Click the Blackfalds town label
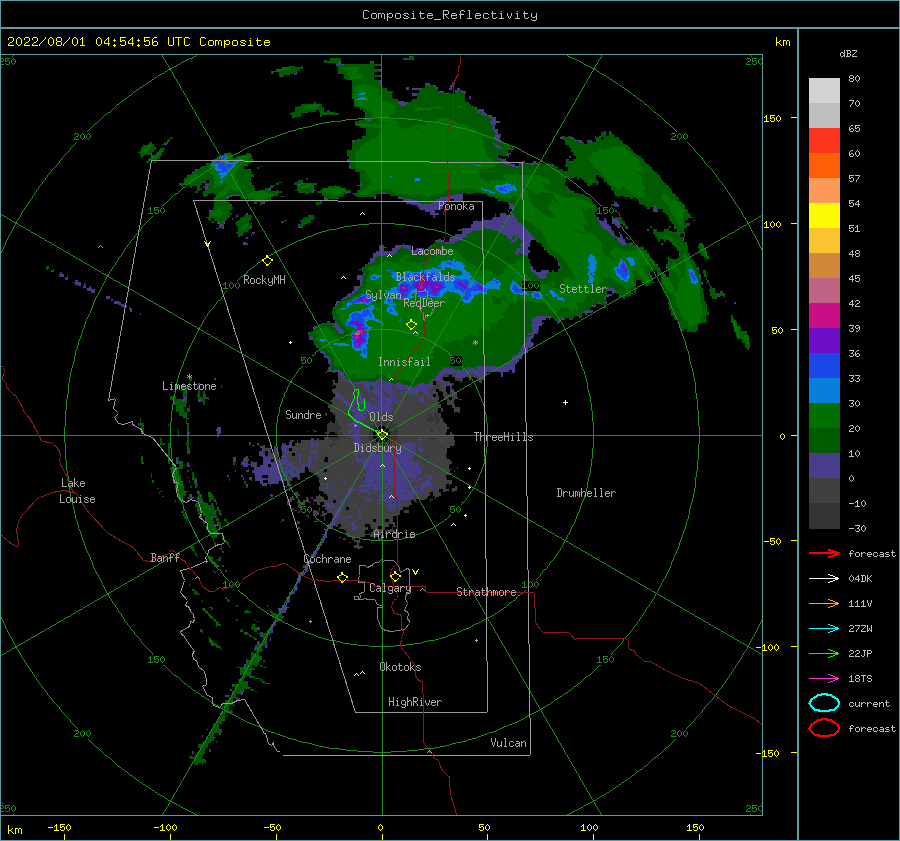900x841 pixels. coord(425,277)
